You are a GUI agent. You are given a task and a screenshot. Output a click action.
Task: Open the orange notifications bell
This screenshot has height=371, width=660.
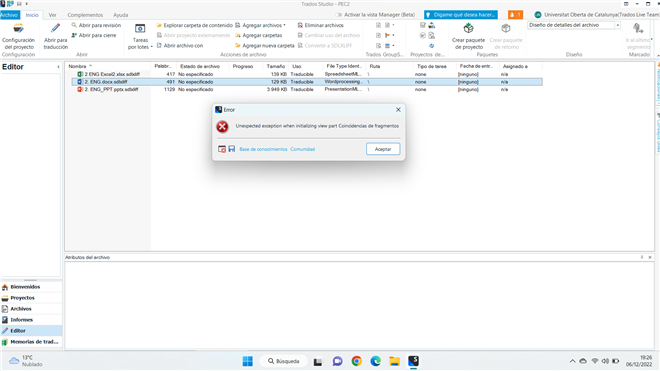click(515, 15)
